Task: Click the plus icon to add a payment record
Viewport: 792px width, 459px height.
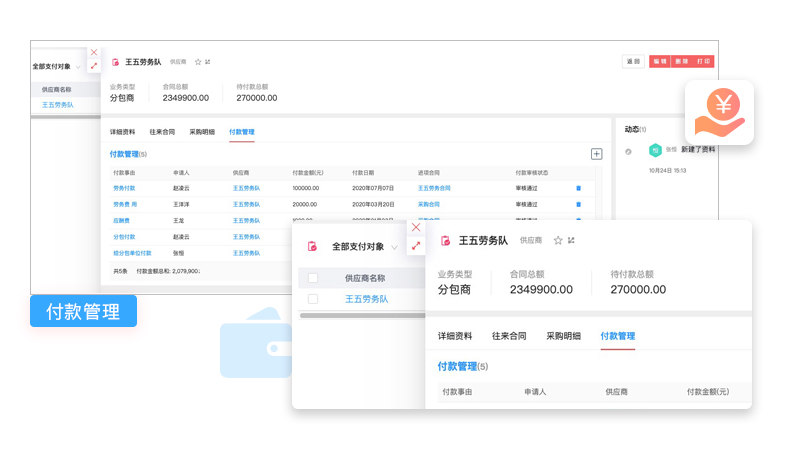Action: [596, 154]
